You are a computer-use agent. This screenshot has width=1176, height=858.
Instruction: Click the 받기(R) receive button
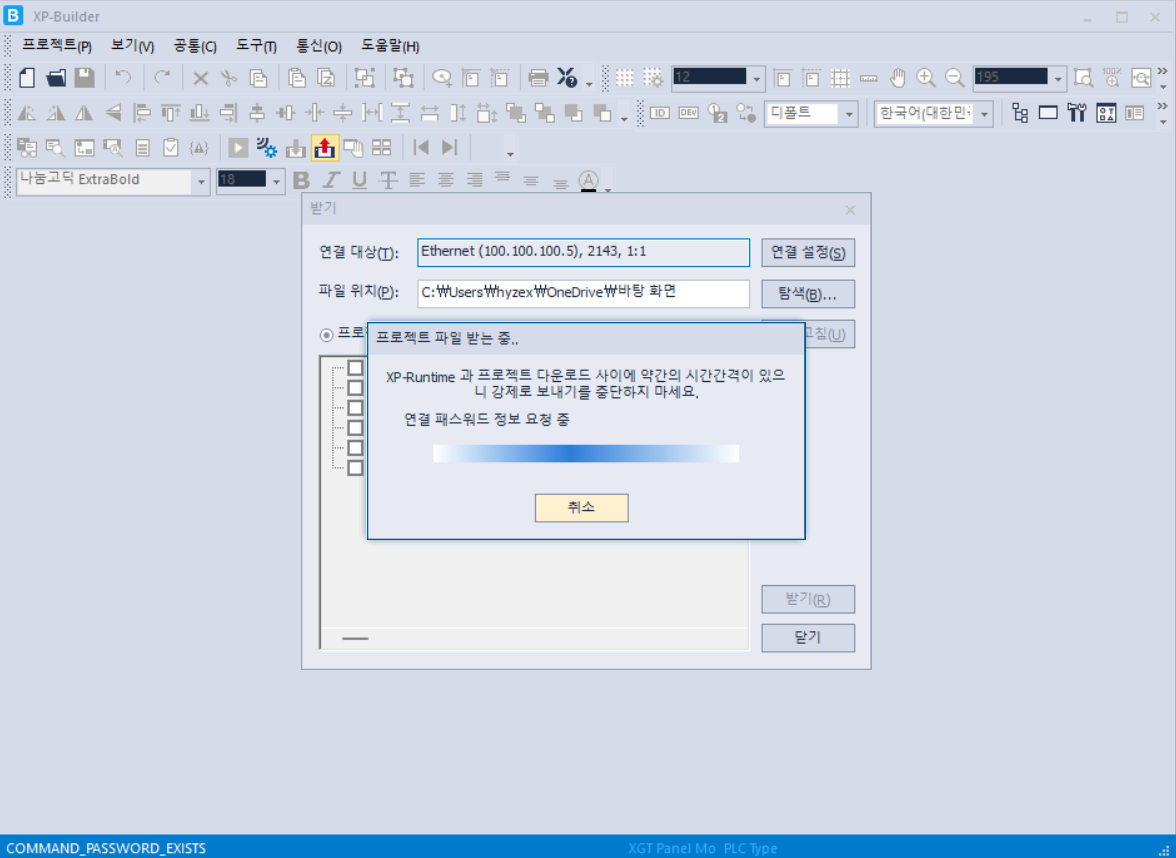tap(808, 599)
